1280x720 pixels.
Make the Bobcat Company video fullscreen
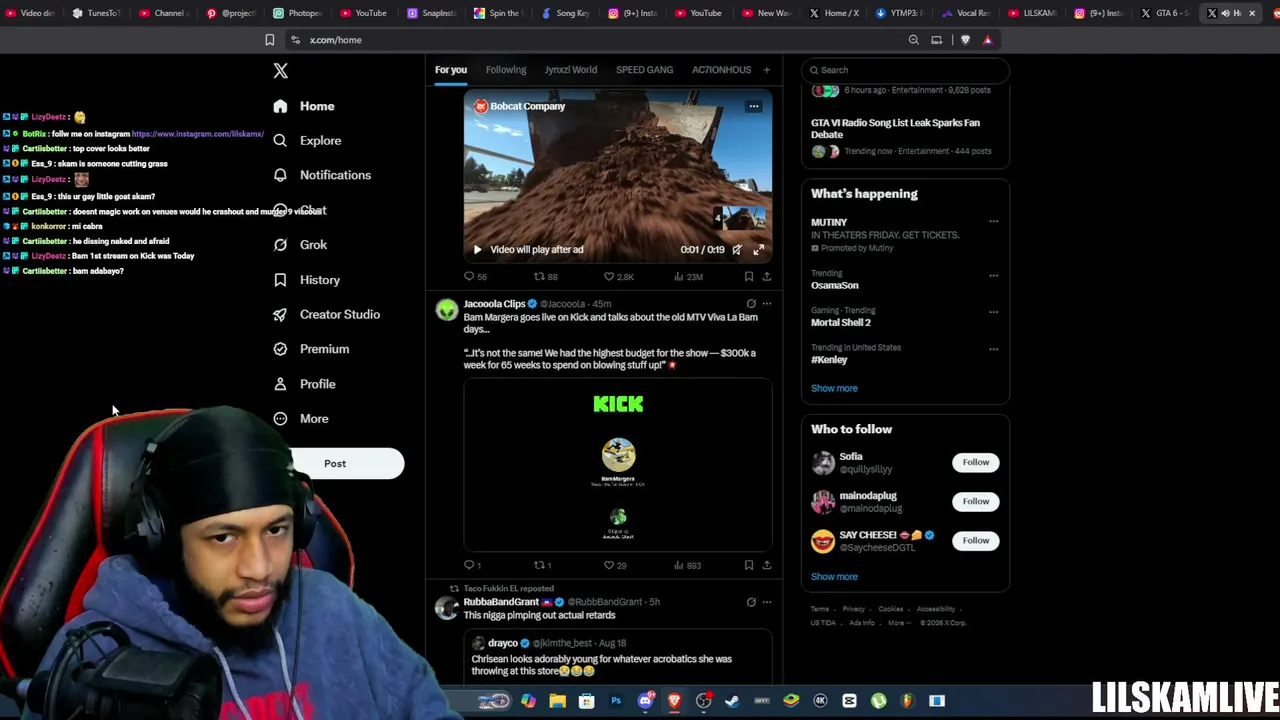759,250
